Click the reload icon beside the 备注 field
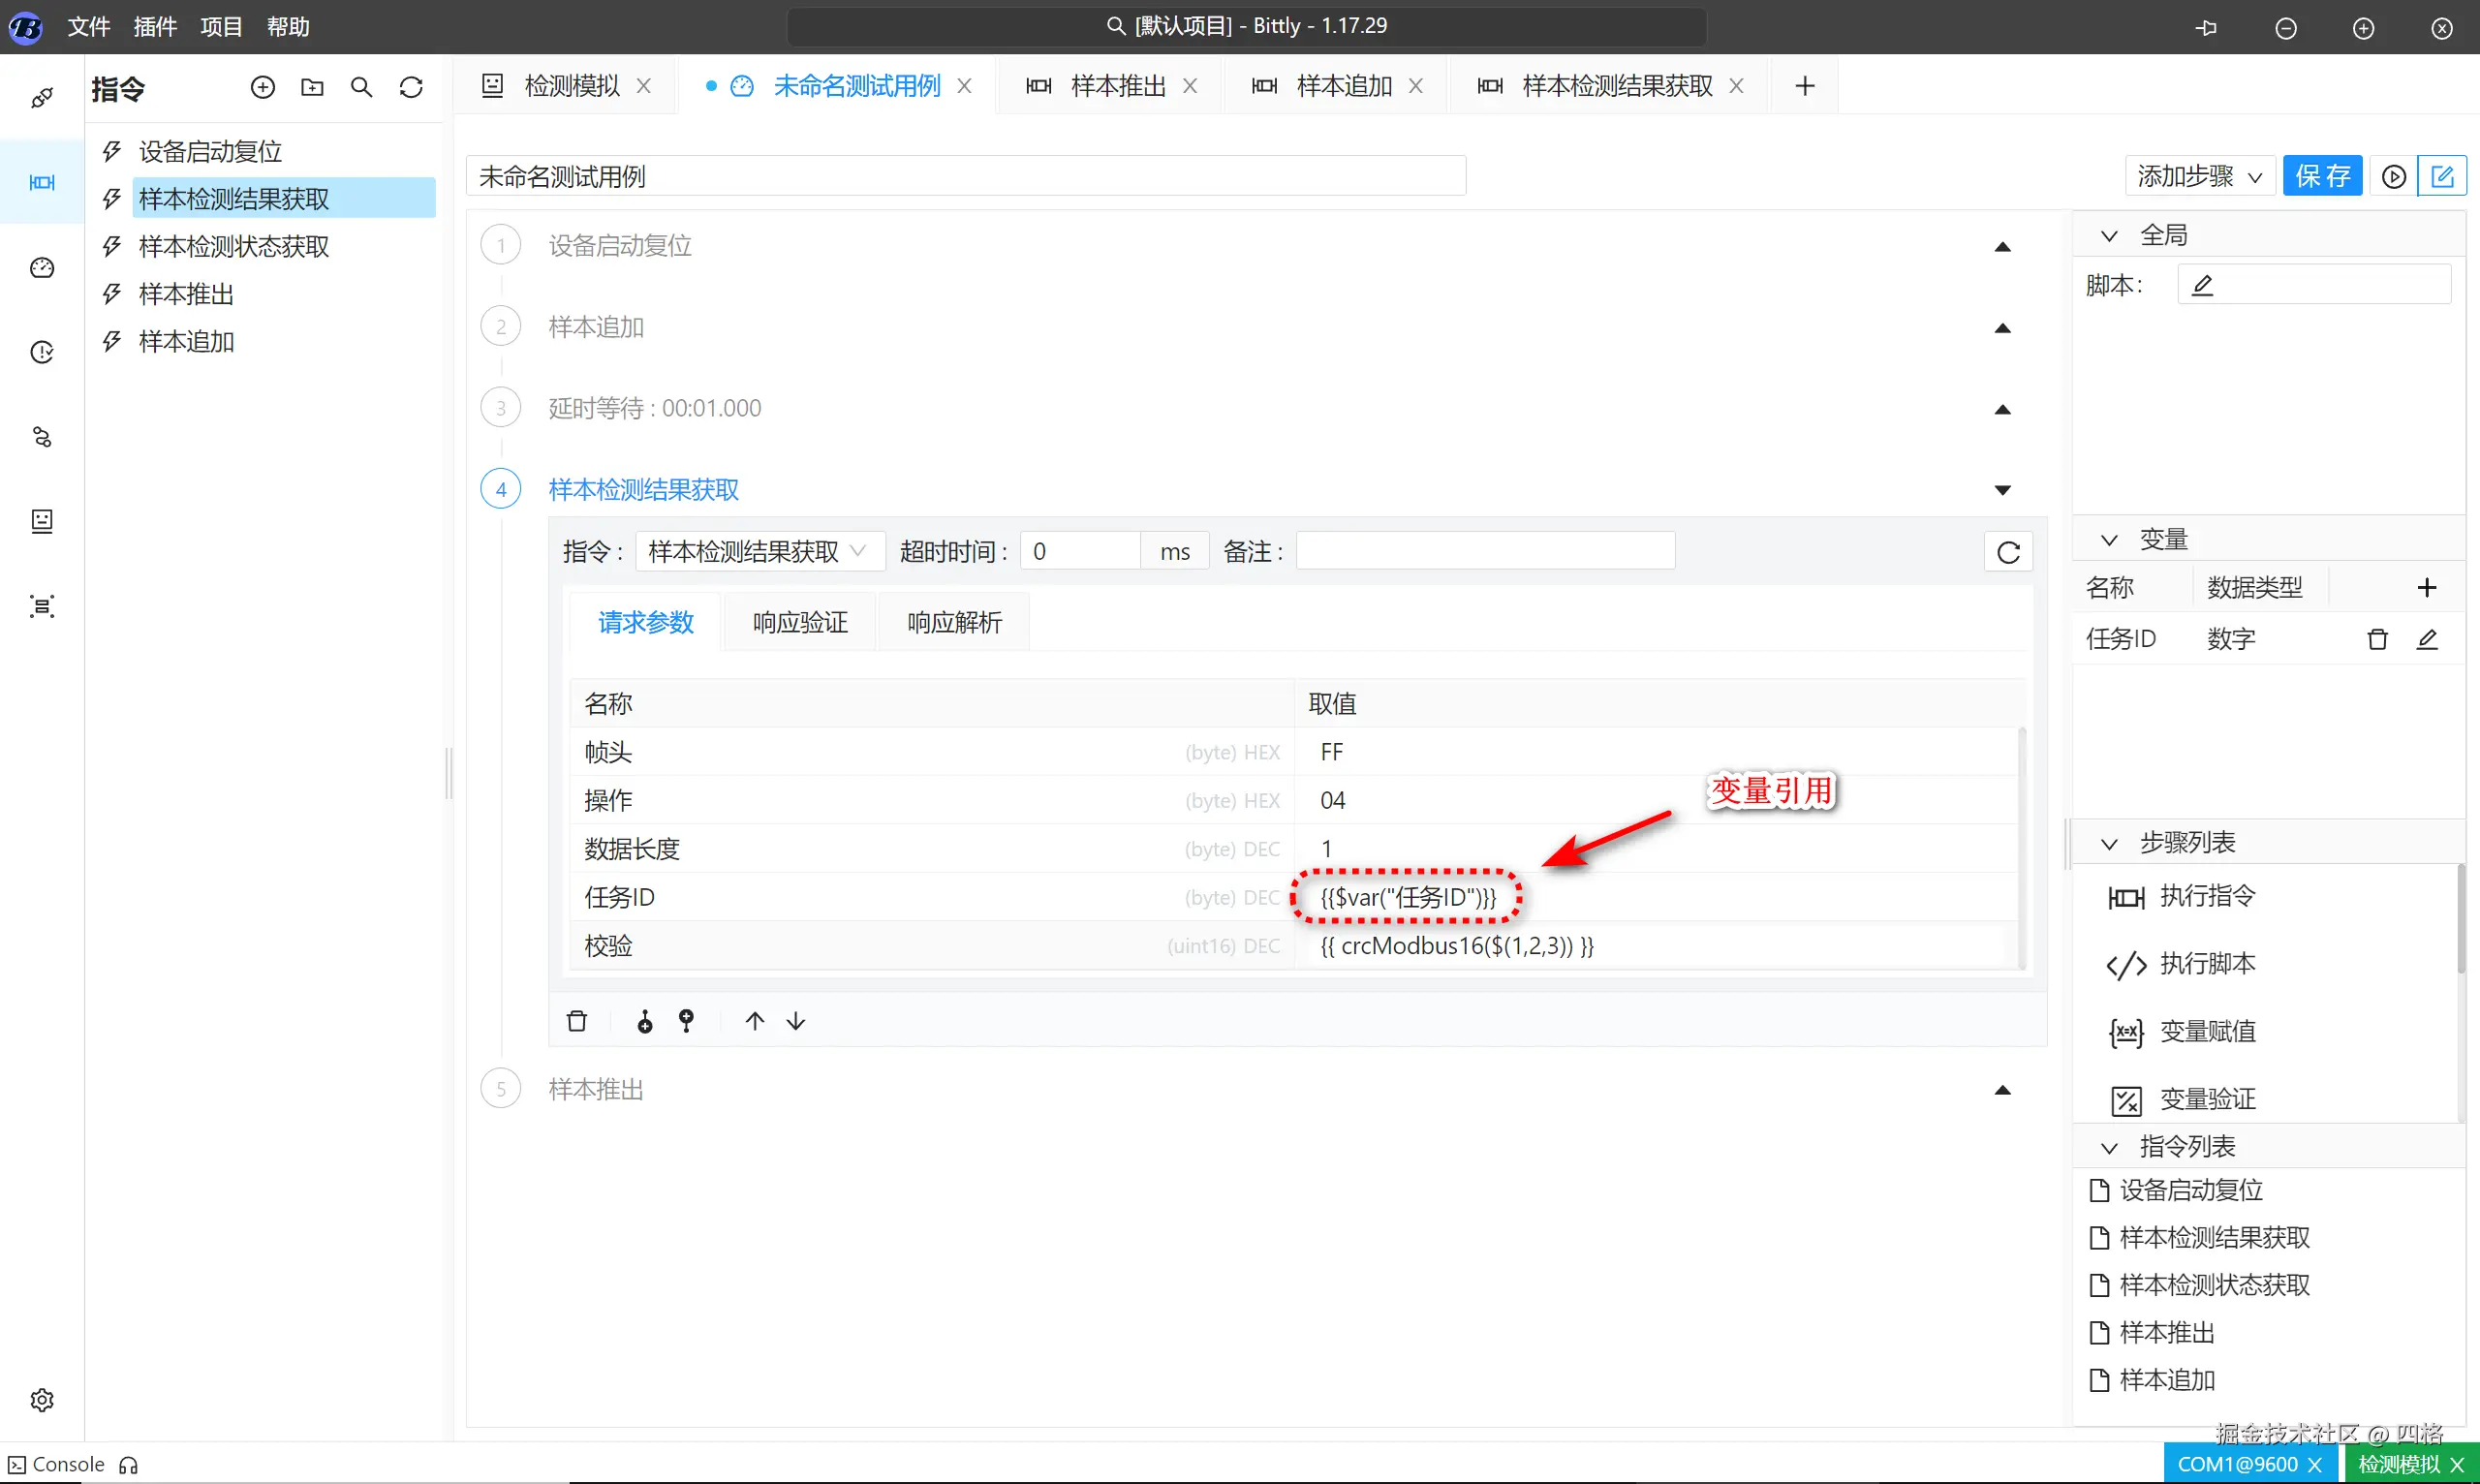 [2008, 552]
